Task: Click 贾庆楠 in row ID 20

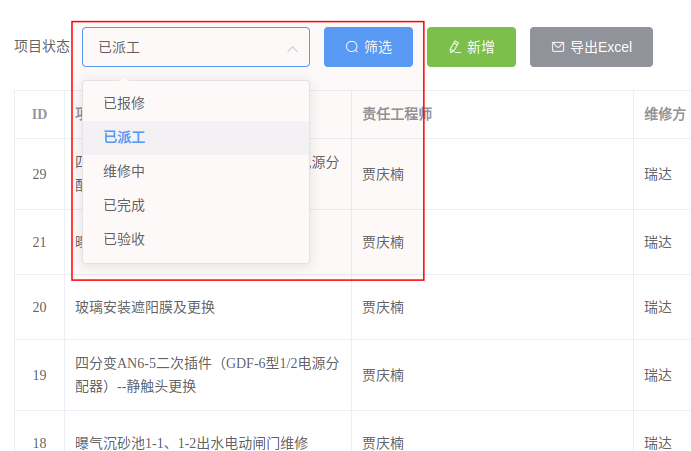Action: pos(383,307)
